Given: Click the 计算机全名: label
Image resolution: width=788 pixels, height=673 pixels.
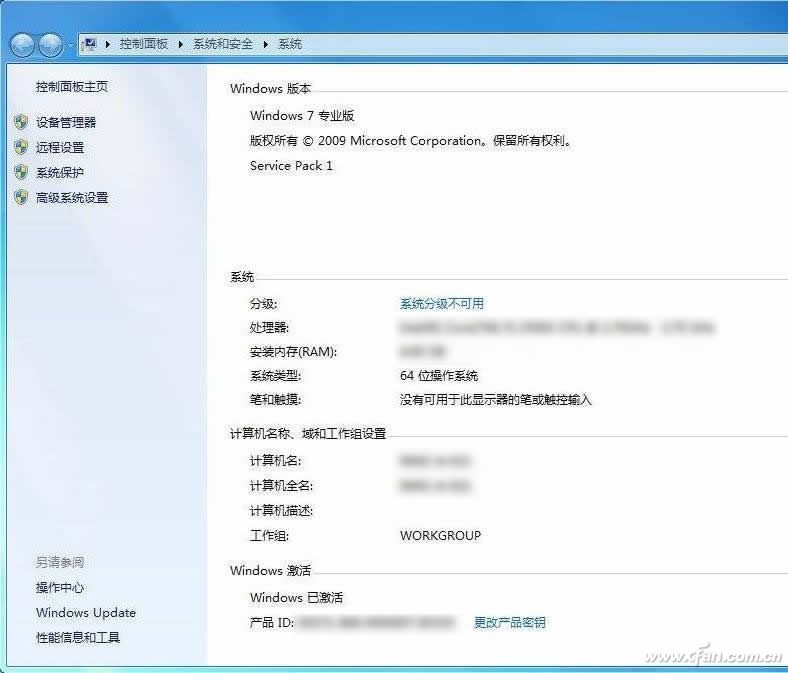Looking at the screenshot, I should tap(281, 486).
